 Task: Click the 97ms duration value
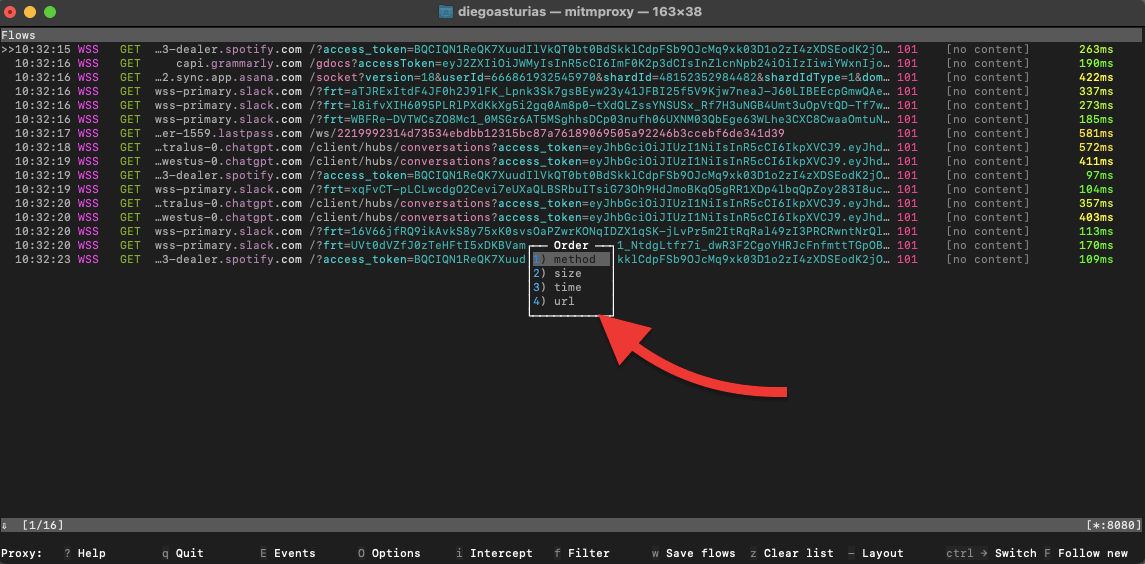[x=1100, y=175]
